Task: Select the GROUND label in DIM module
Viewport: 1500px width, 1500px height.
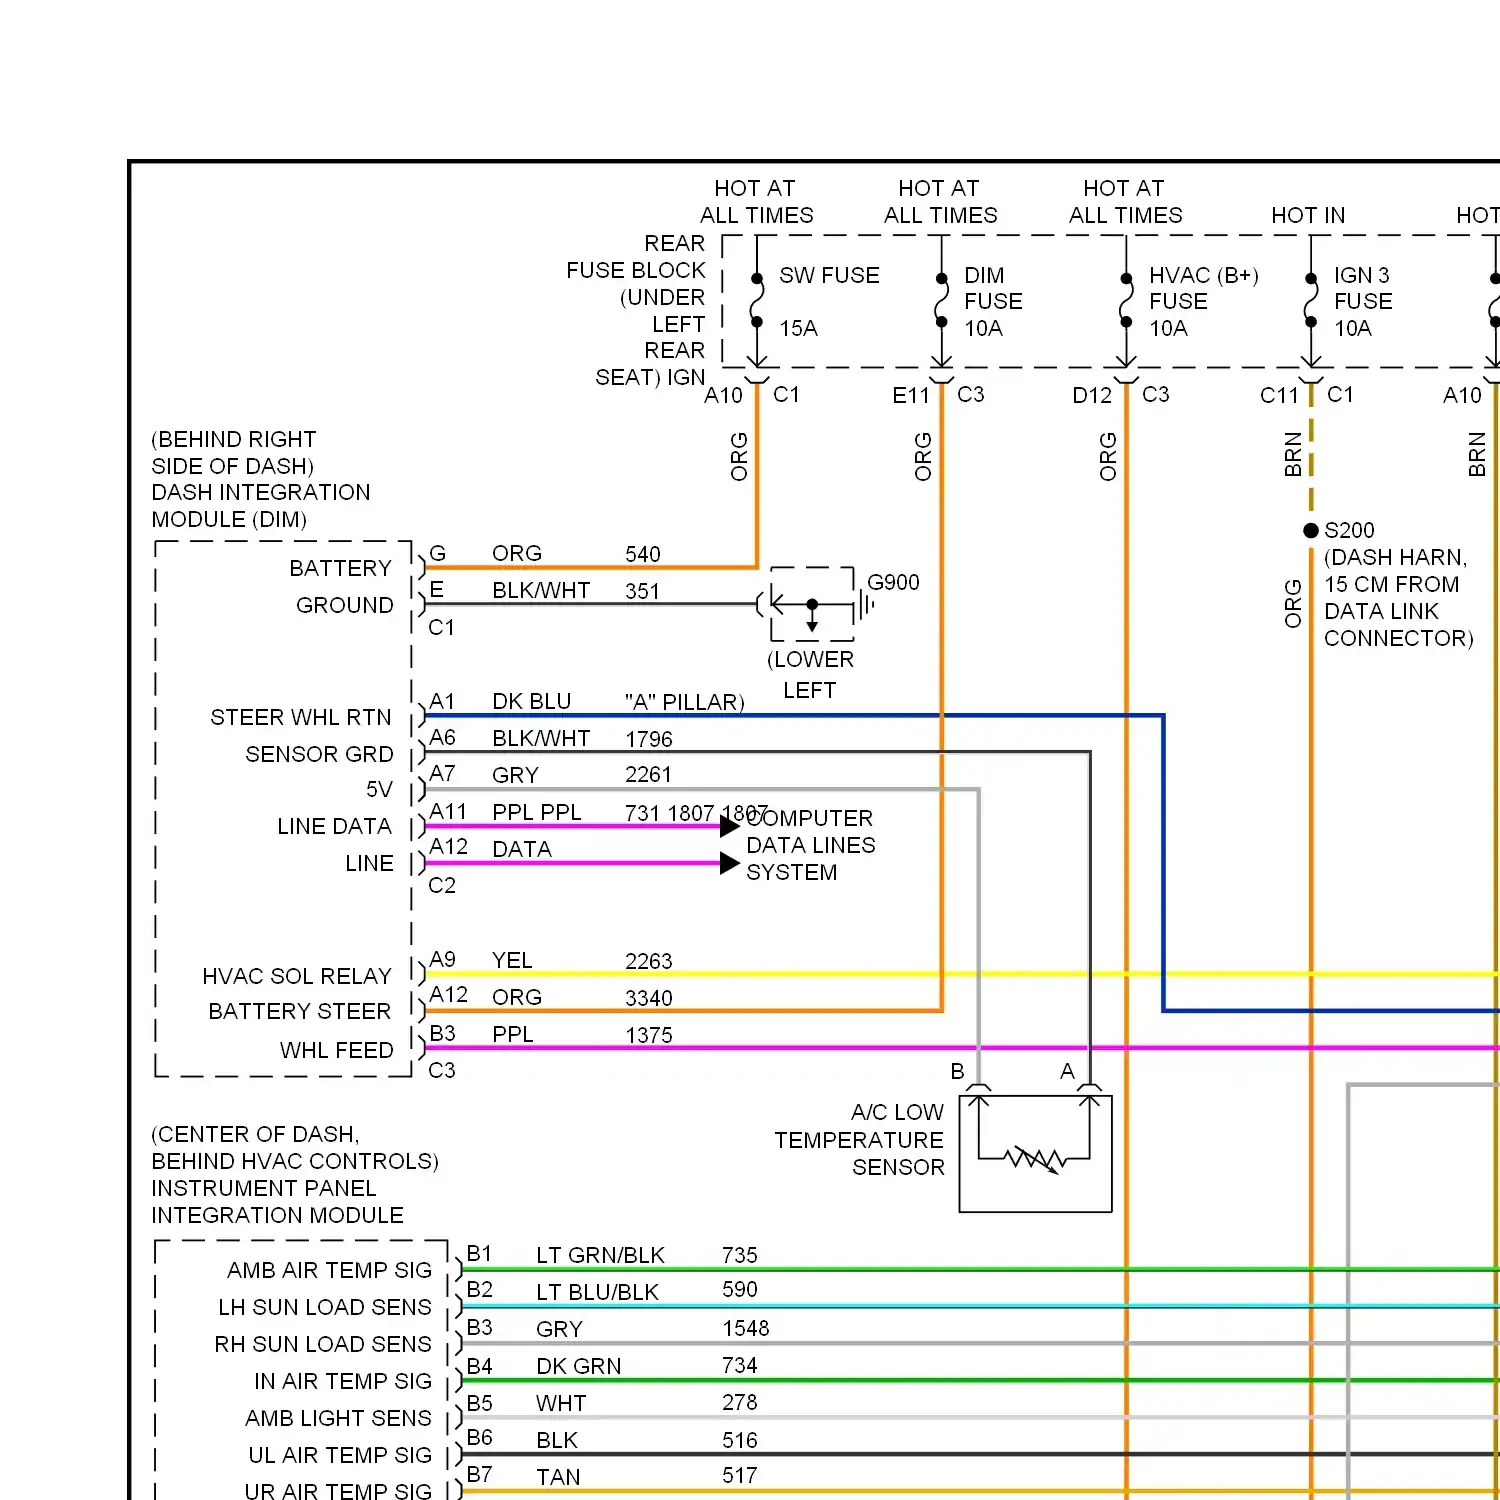Action: (x=345, y=605)
